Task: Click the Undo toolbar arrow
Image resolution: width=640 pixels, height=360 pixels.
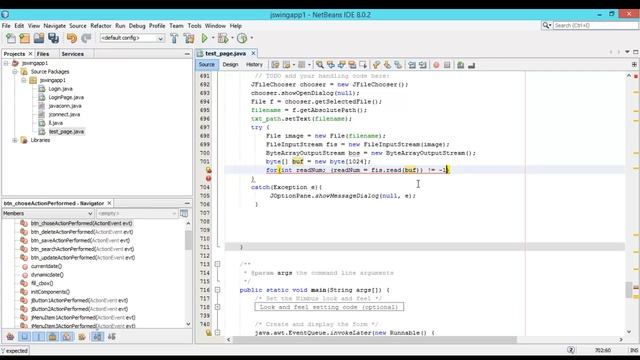Action: (x=72, y=38)
